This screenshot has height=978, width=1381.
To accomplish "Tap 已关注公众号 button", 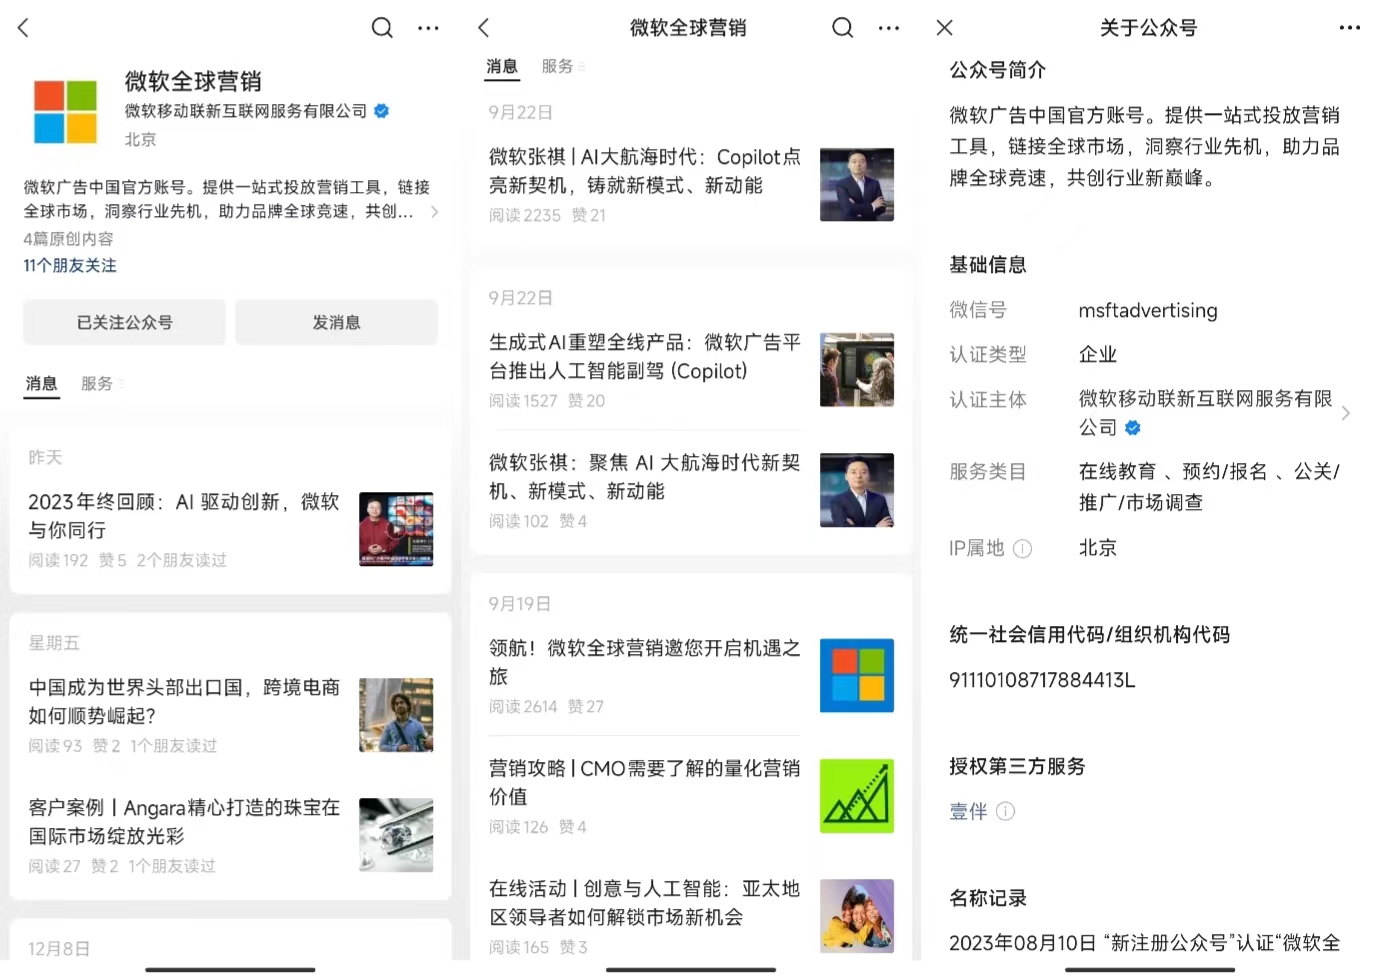I will [x=124, y=322].
